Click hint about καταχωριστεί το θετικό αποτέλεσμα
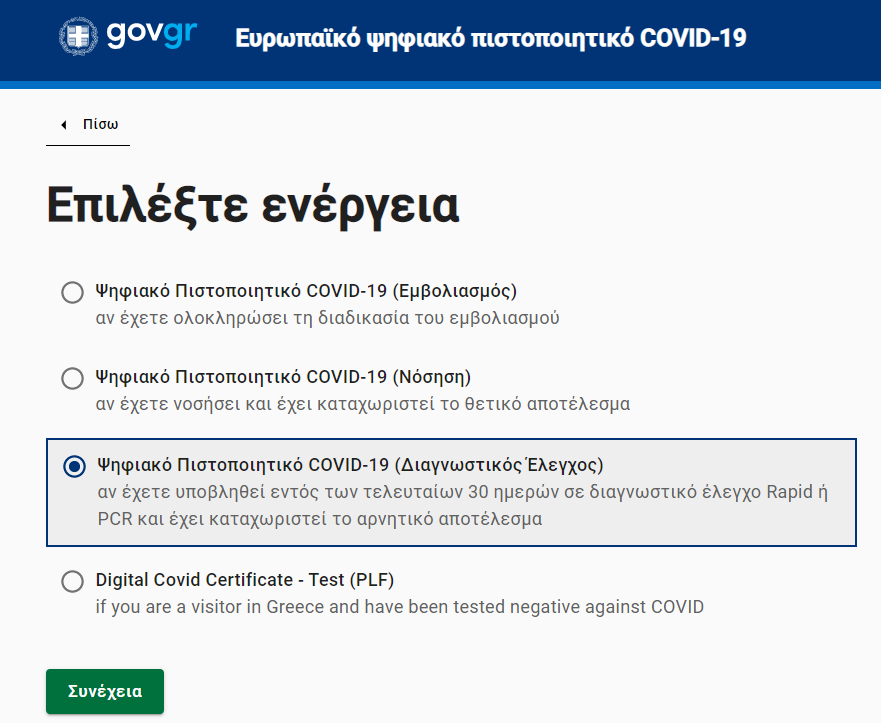The width and height of the screenshot is (881, 723). coord(363,404)
